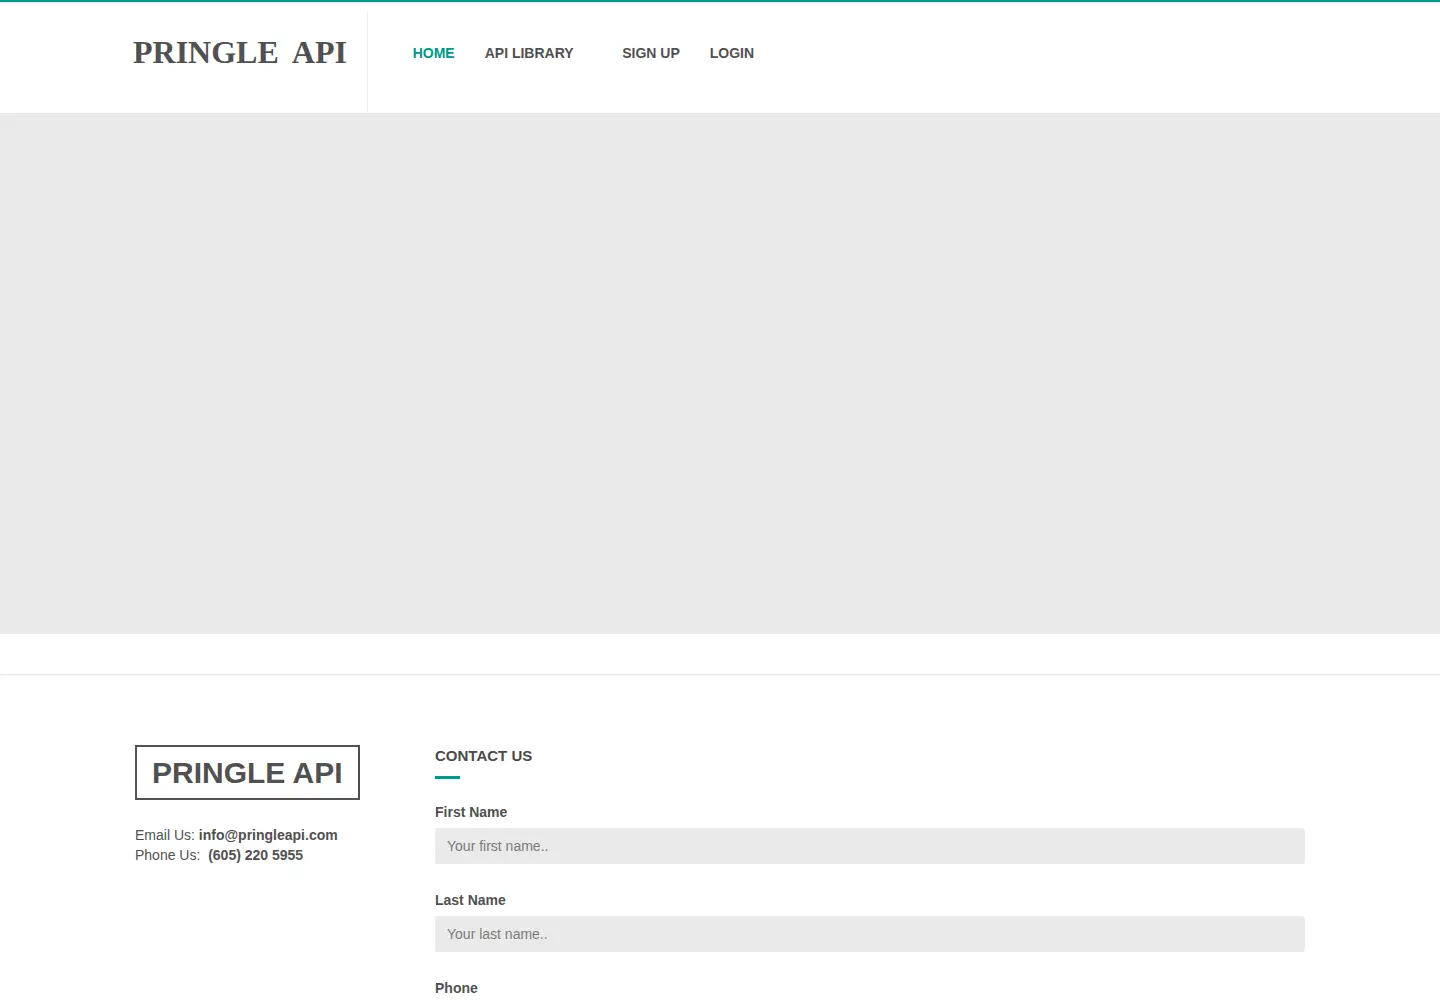Click the (605) 220 5955 phone number
1440x1000 pixels.
tap(255, 855)
